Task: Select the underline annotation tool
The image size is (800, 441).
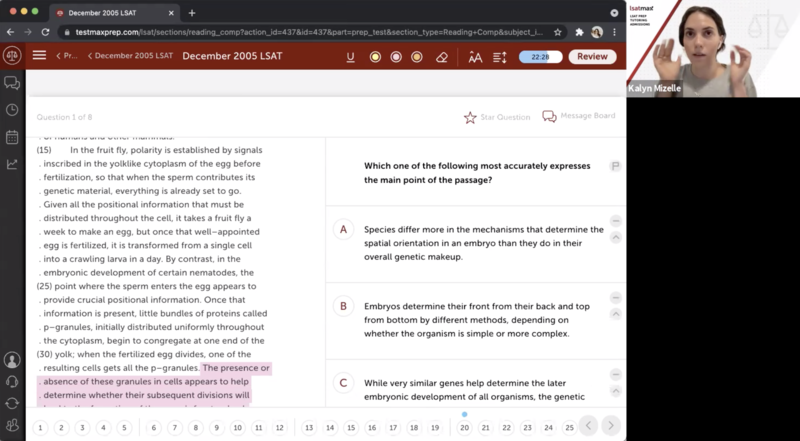Action: click(351, 57)
